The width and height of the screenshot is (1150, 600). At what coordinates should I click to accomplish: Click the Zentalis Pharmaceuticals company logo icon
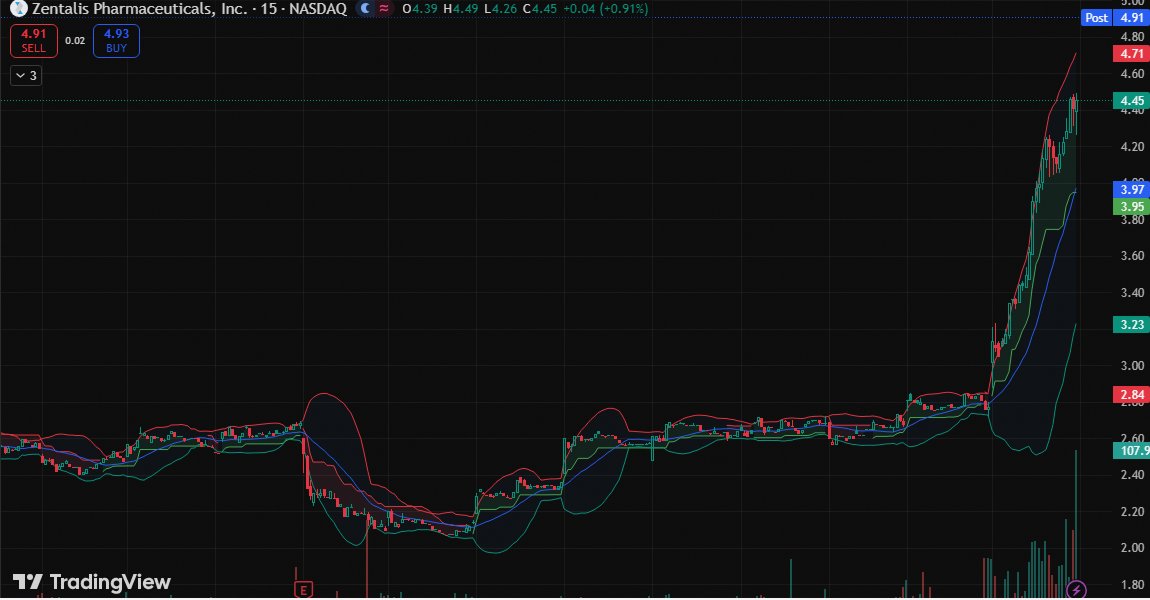coord(18,9)
